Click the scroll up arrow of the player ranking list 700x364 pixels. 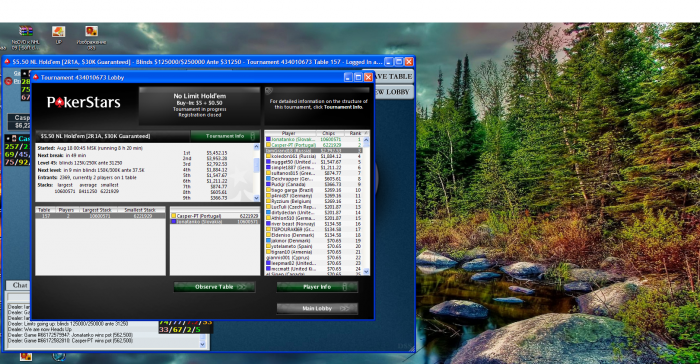pos(366,139)
